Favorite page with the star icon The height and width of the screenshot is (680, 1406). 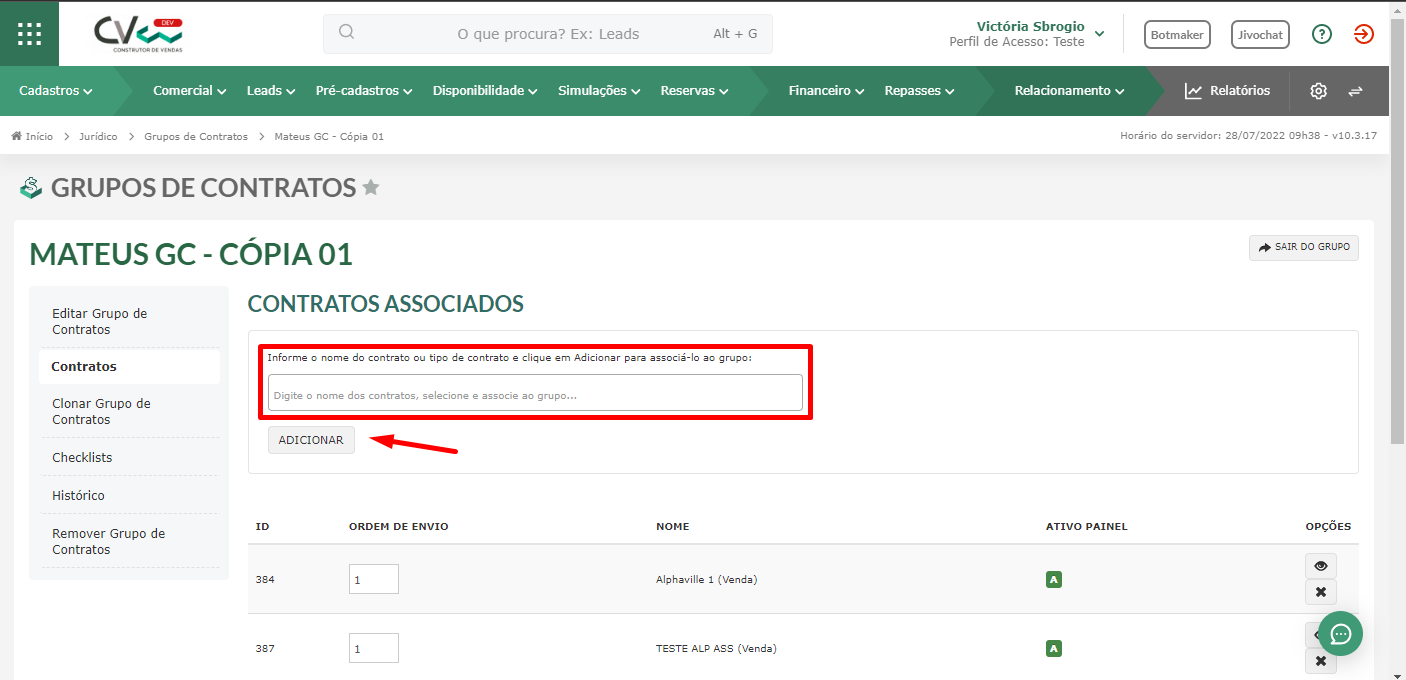pyautogui.click(x=371, y=187)
